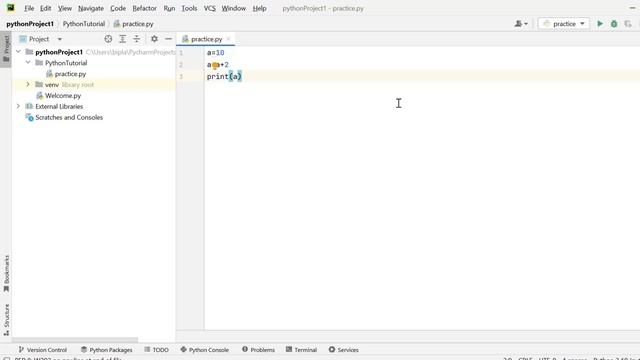Open the Edit menu
Viewport: 640px width, 360px height.
(x=45, y=8)
